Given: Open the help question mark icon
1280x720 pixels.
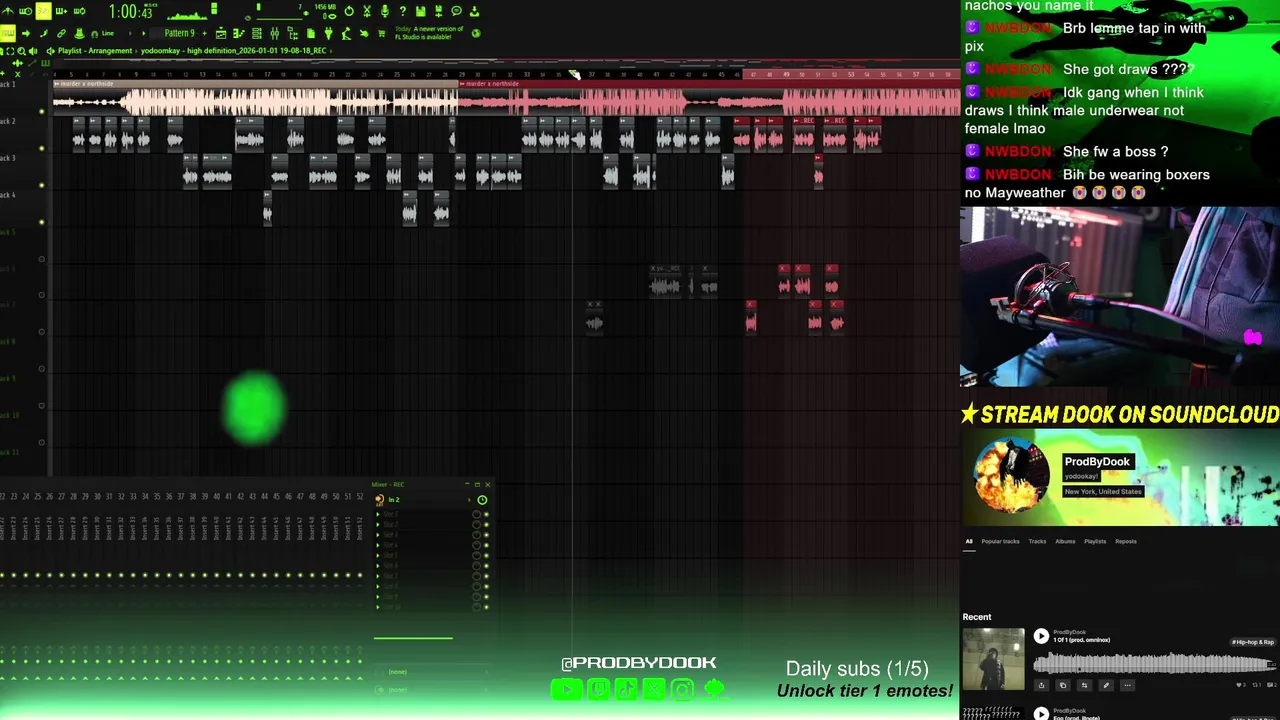Looking at the screenshot, I should coord(403,11).
